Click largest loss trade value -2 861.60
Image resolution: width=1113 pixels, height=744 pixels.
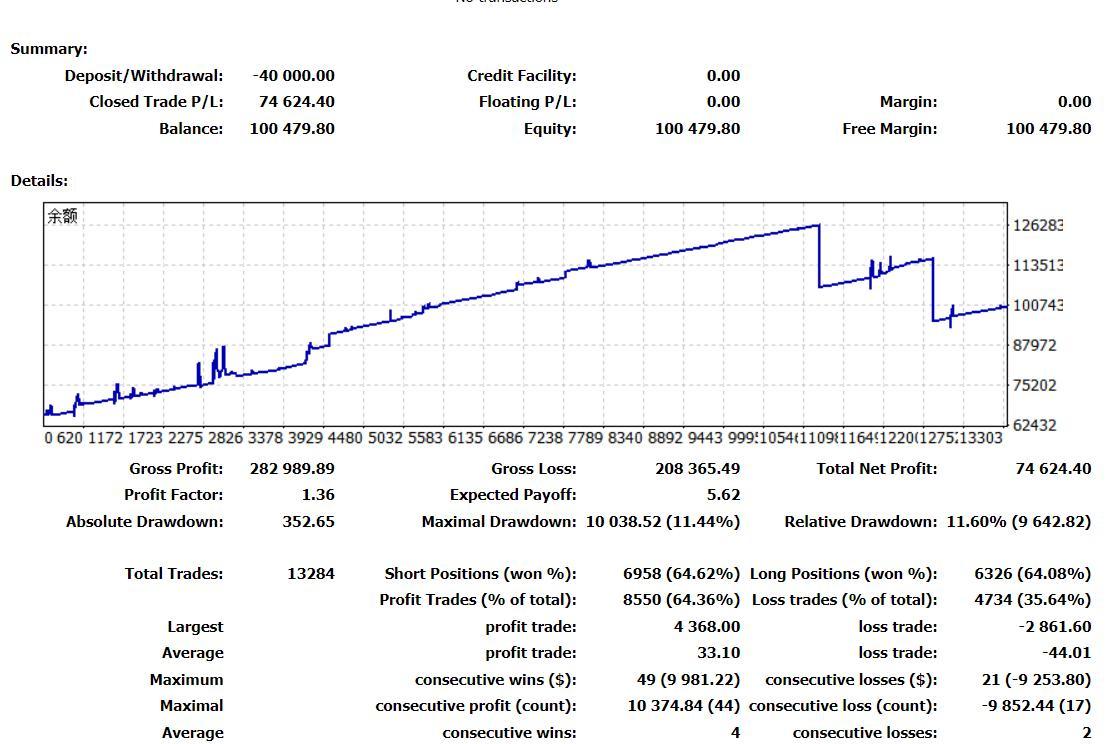point(1055,628)
